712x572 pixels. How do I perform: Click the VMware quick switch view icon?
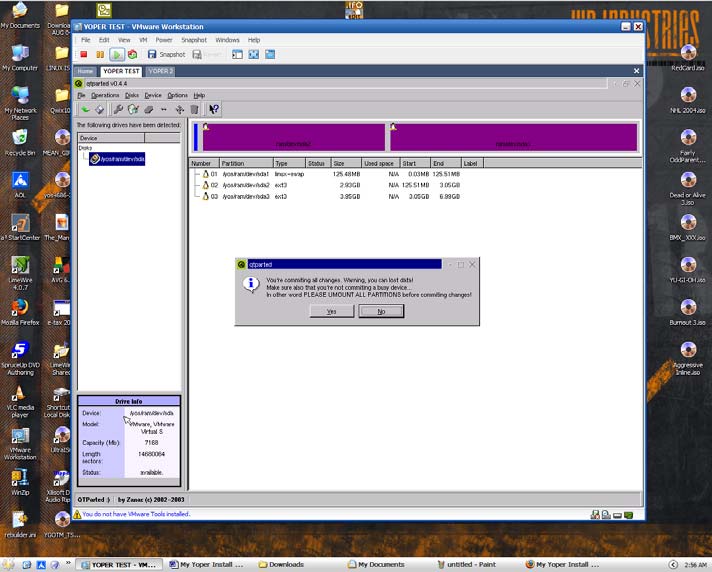270,54
